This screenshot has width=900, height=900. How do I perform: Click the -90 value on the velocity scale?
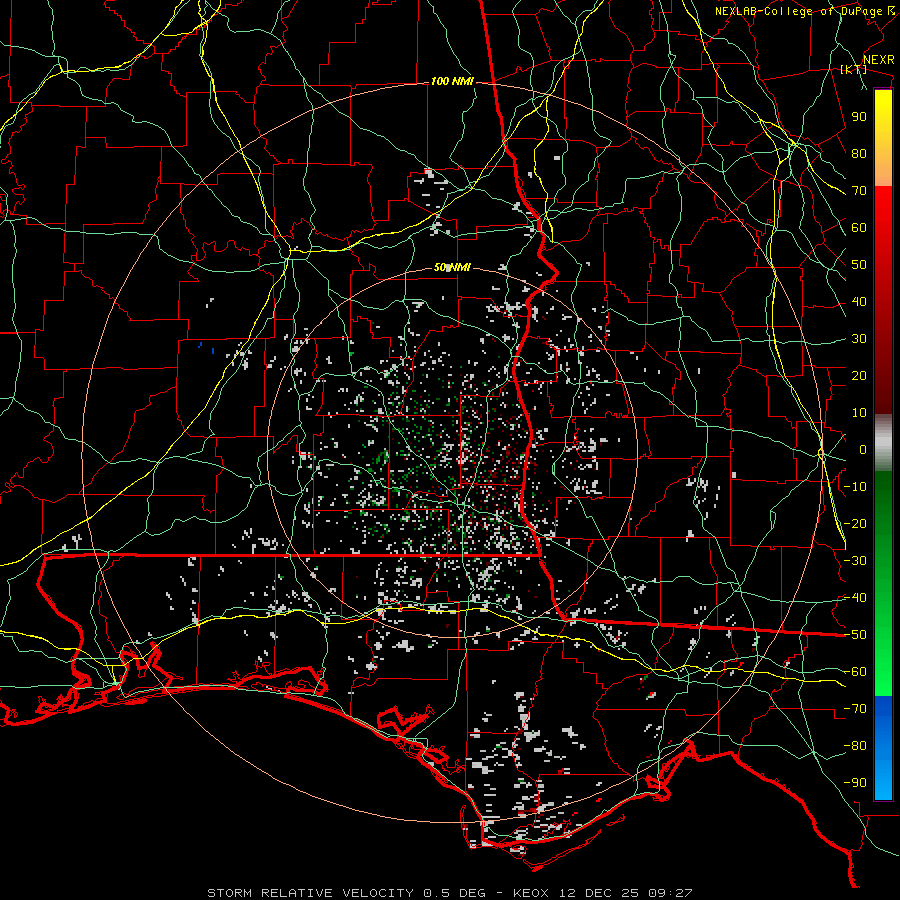point(855,783)
